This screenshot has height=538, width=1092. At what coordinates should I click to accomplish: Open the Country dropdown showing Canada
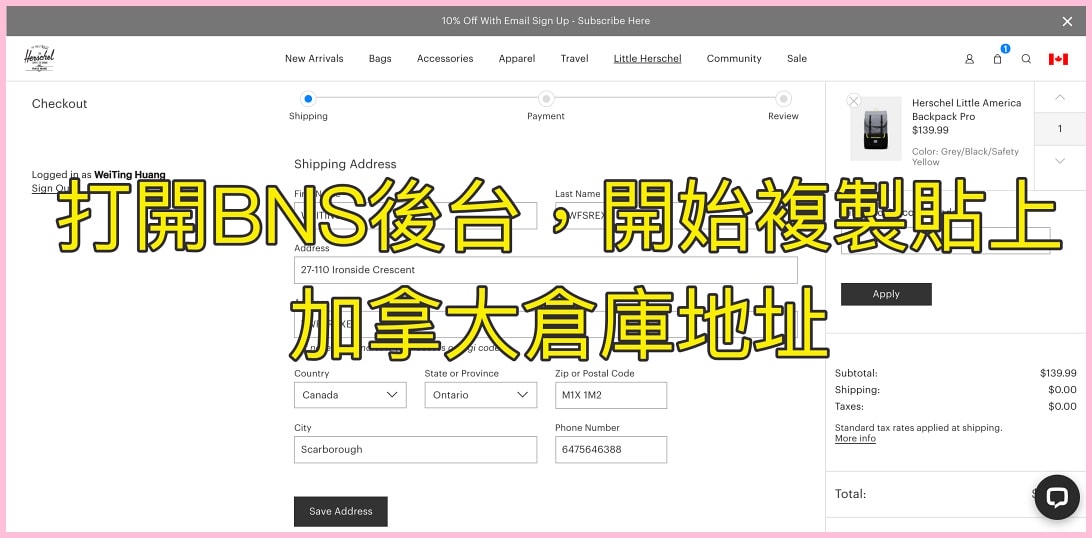click(350, 395)
